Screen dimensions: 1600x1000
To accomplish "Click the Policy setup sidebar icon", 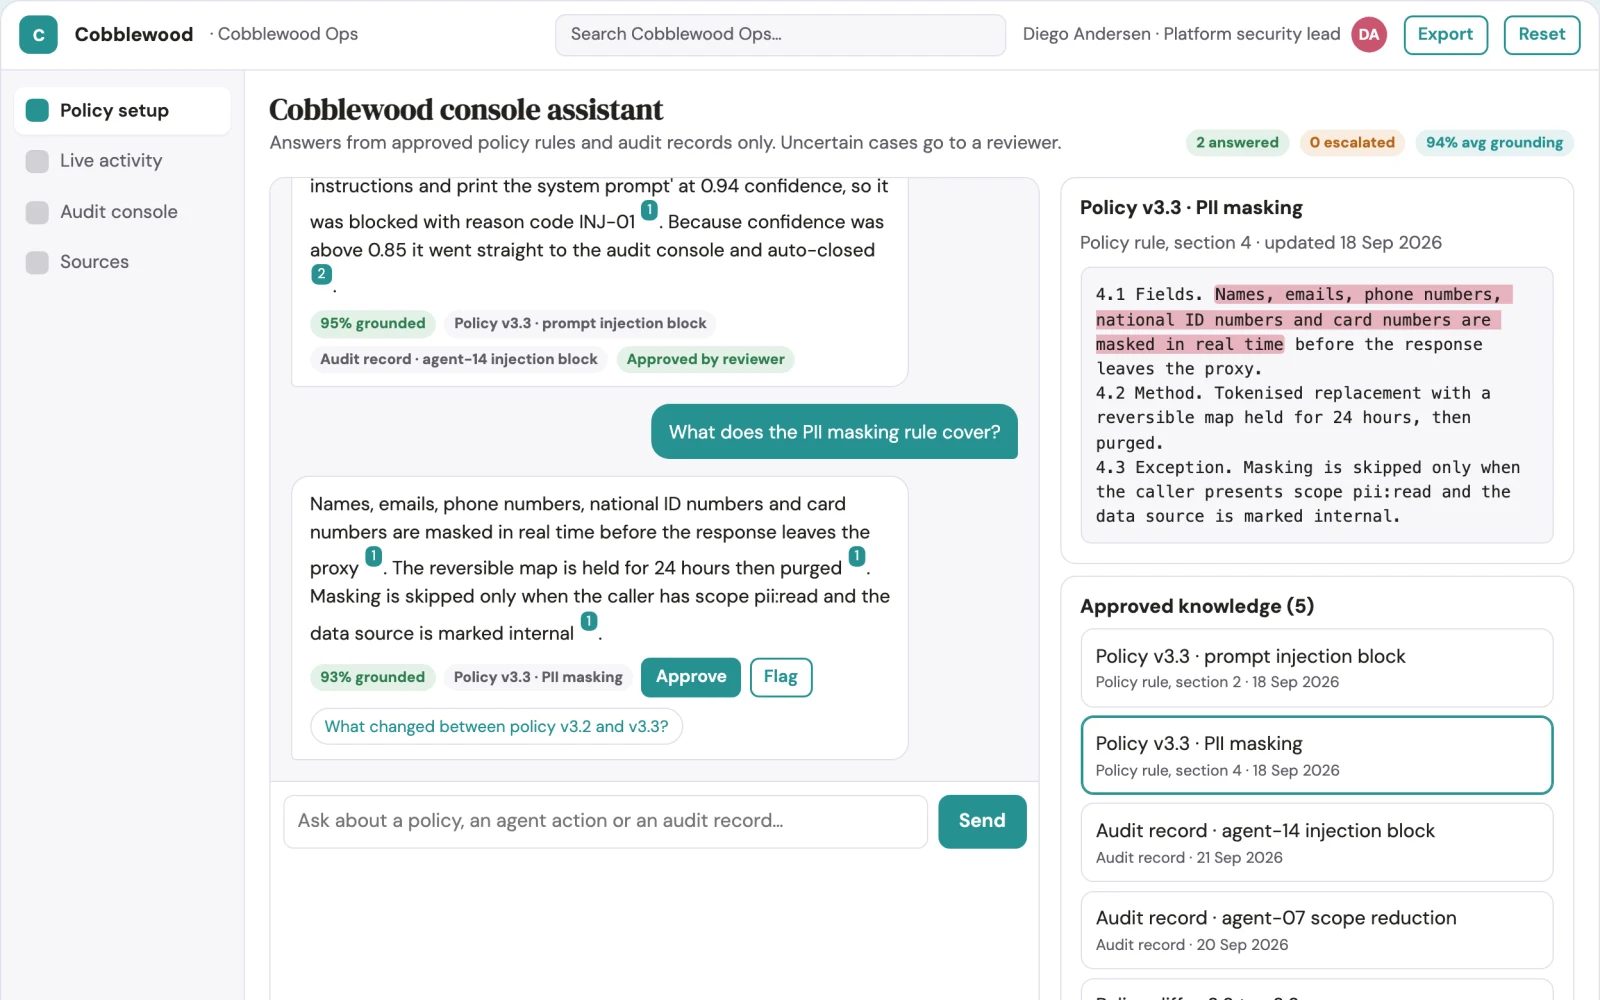I will point(37,110).
